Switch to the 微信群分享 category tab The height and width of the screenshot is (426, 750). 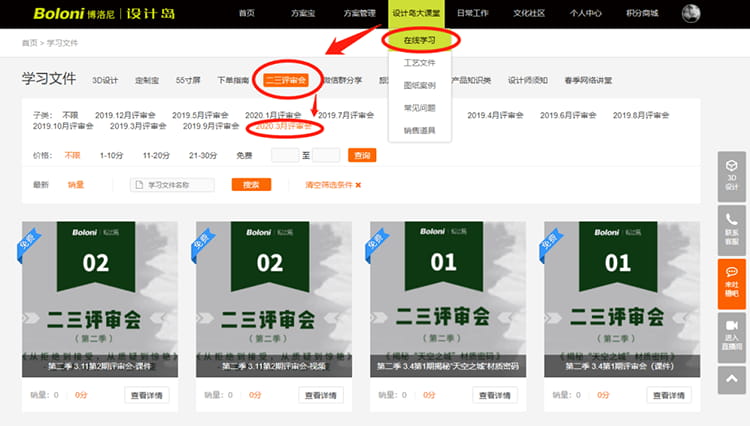click(x=342, y=80)
